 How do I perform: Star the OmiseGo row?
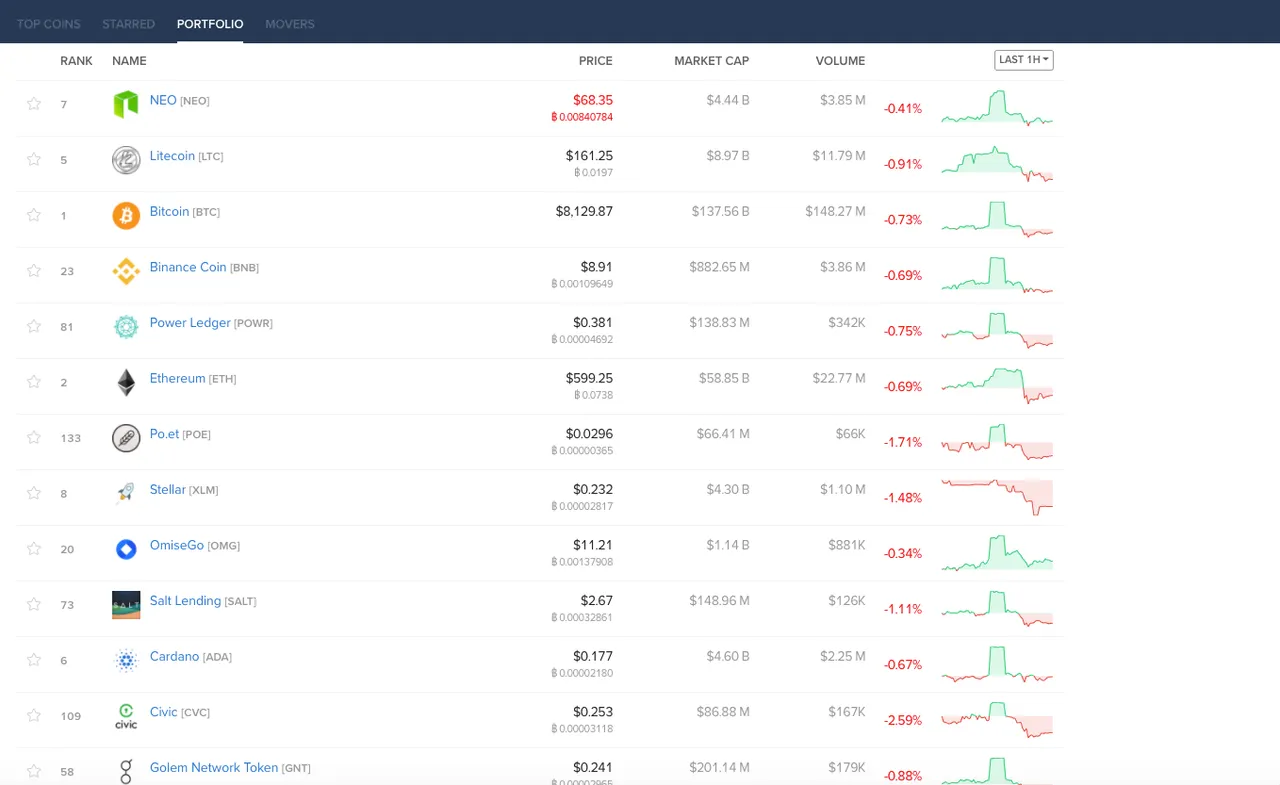pyautogui.click(x=34, y=548)
